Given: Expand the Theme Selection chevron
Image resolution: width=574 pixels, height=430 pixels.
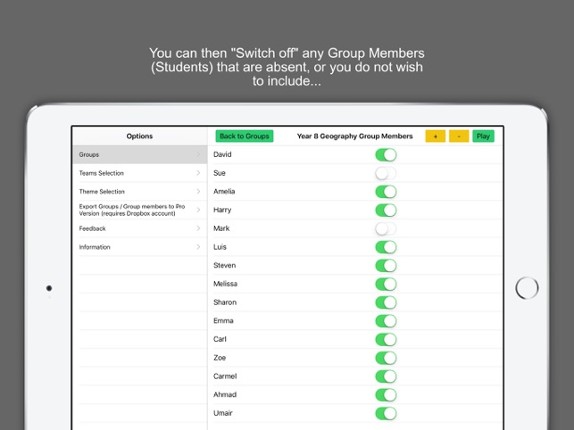Looking at the screenshot, I should coord(198,191).
